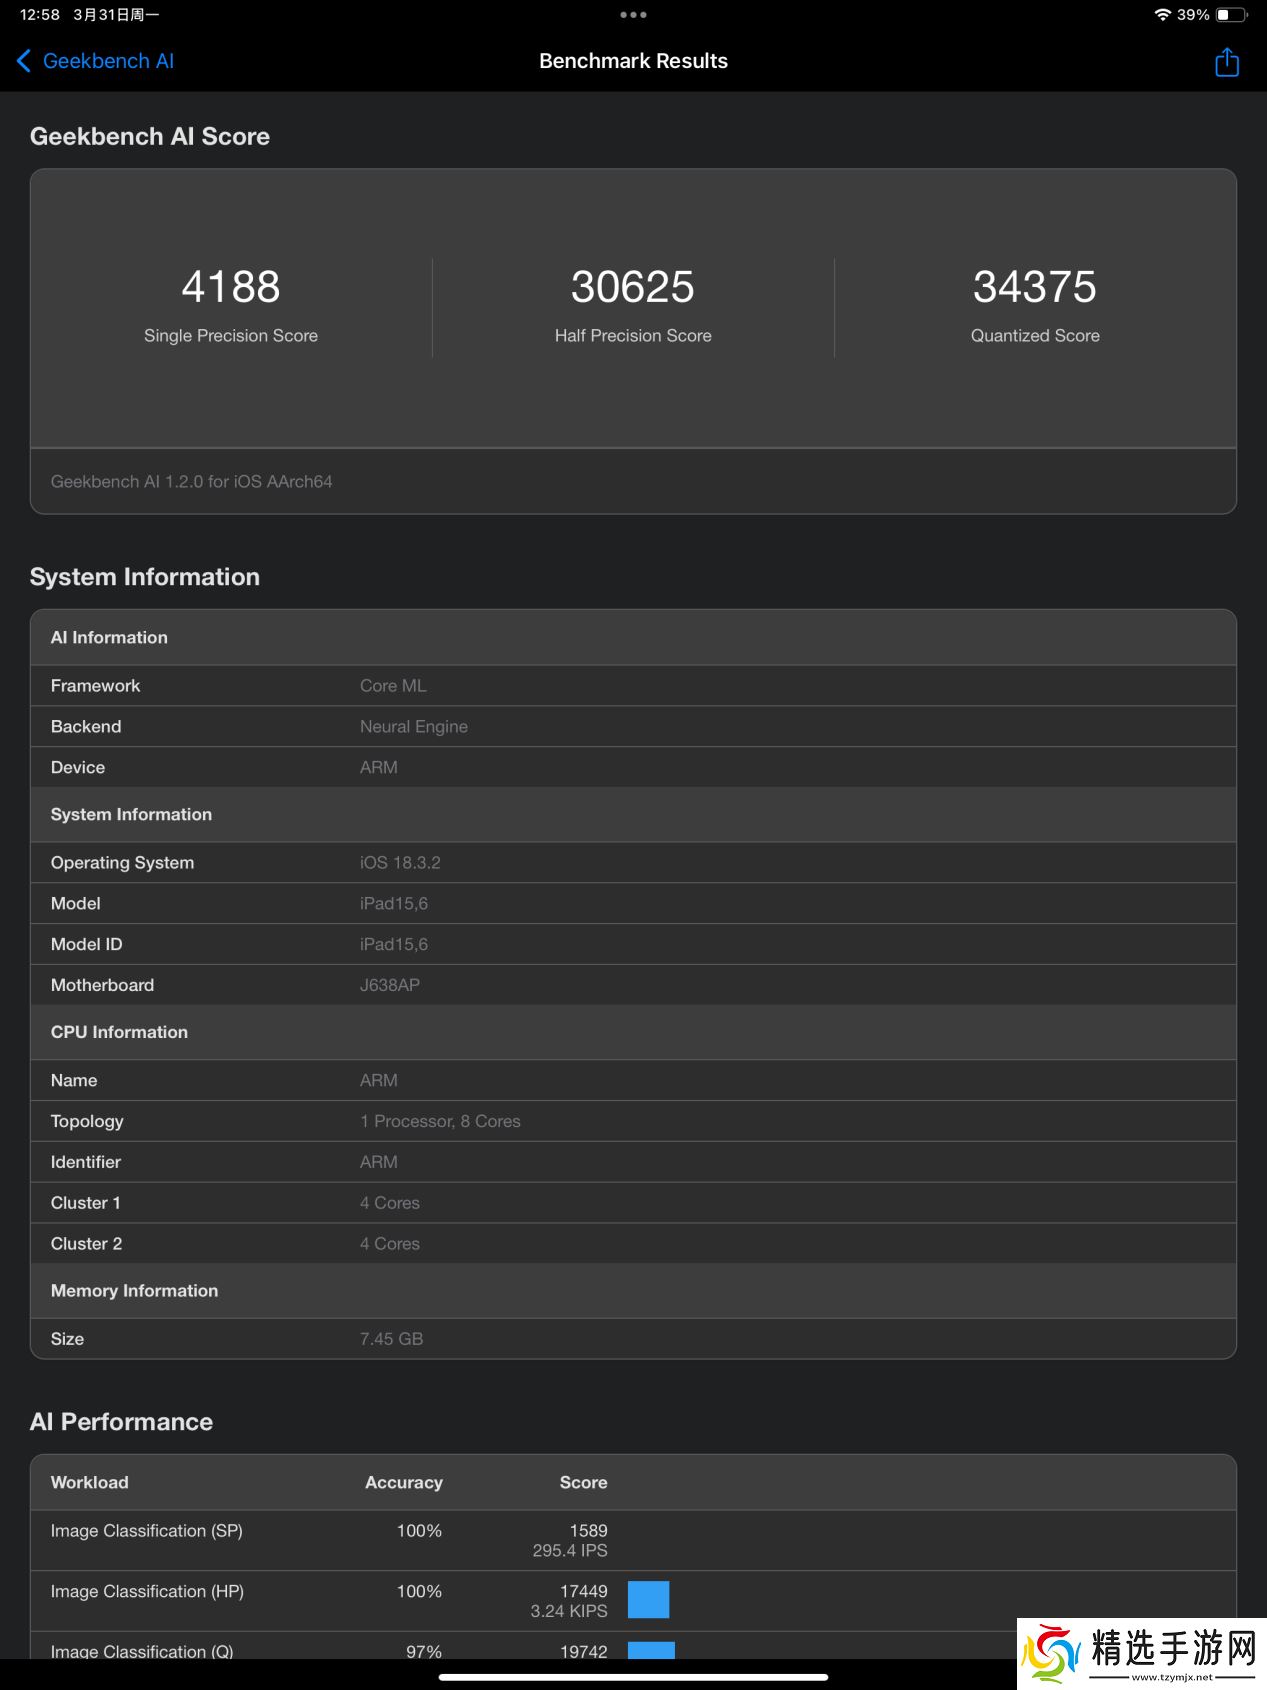Image resolution: width=1267 pixels, height=1690 pixels.
Task: Tap the Operating System iOS 18.3.2 row
Action: point(633,863)
